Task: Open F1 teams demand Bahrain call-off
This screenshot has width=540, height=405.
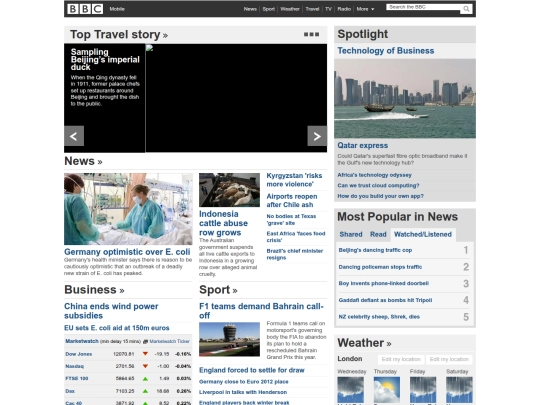Action: [261, 311]
